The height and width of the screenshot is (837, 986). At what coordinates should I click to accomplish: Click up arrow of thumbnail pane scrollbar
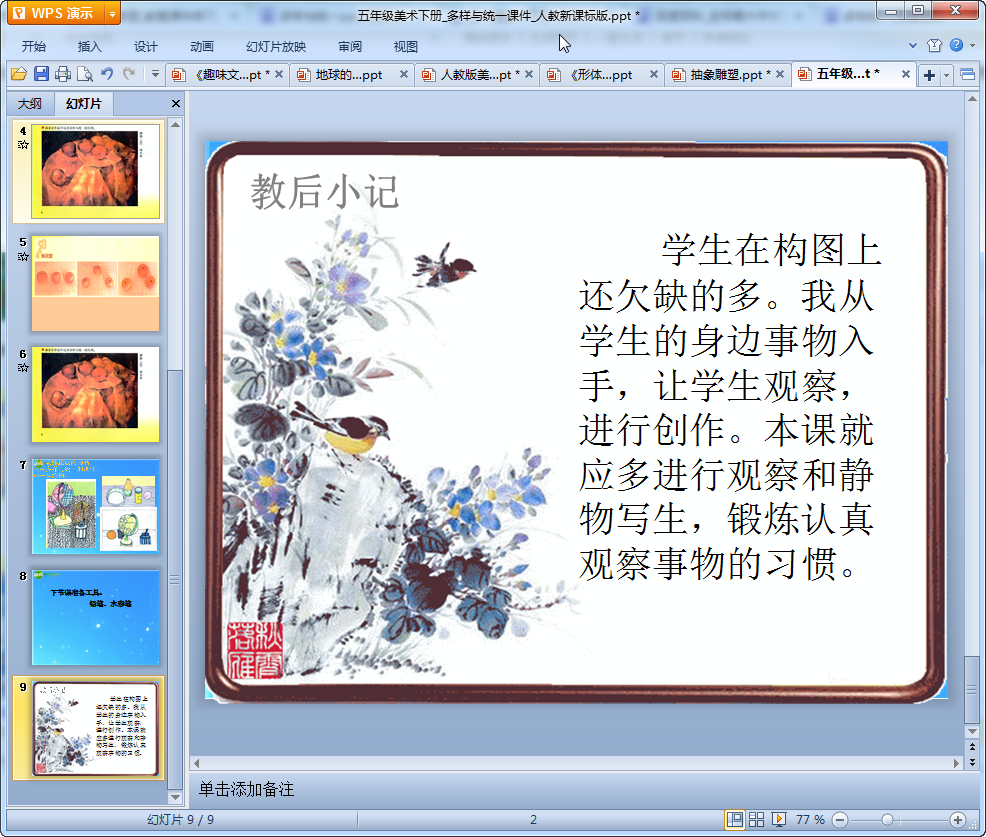pos(175,125)
